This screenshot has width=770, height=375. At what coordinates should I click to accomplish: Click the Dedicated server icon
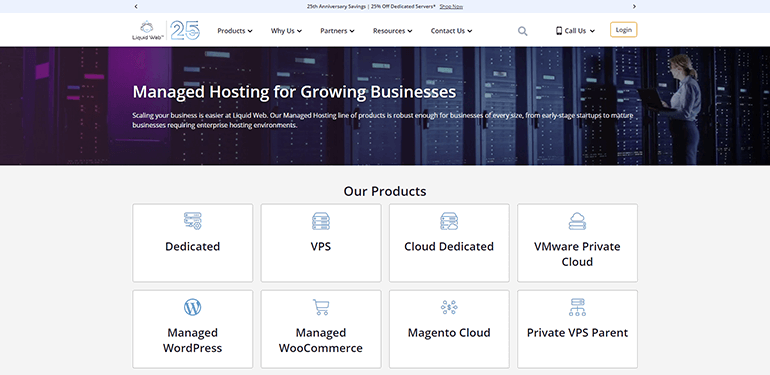(192, 221)
